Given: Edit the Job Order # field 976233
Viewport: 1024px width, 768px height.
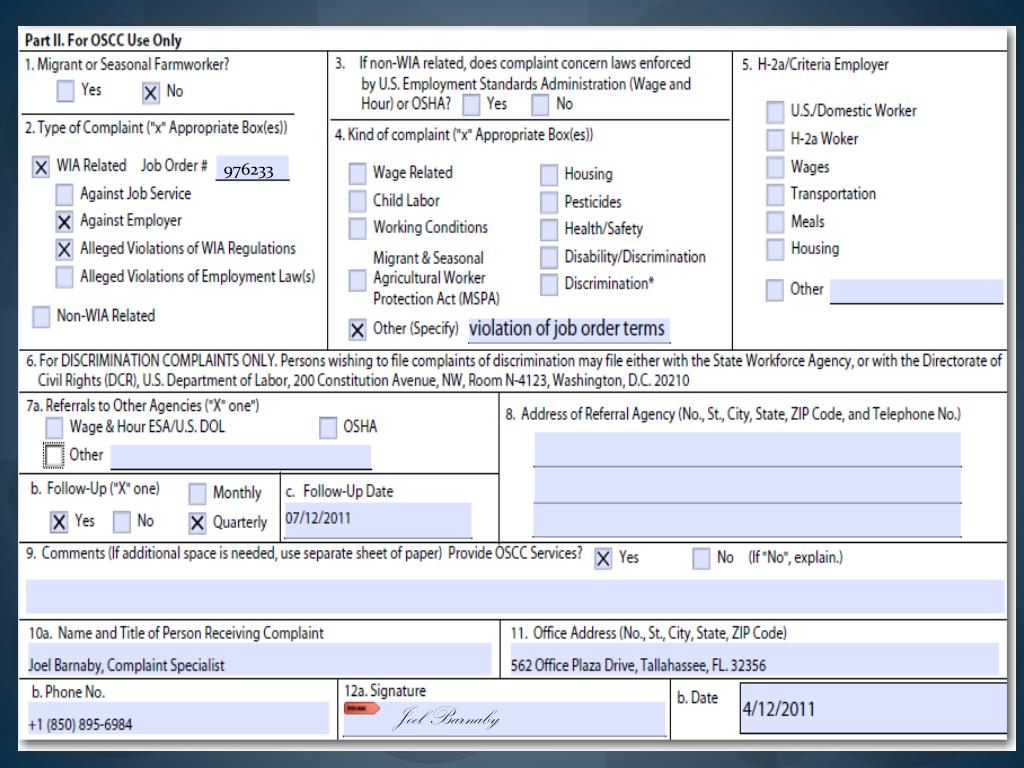Looking at the screenshot, I should pos(252,168).
